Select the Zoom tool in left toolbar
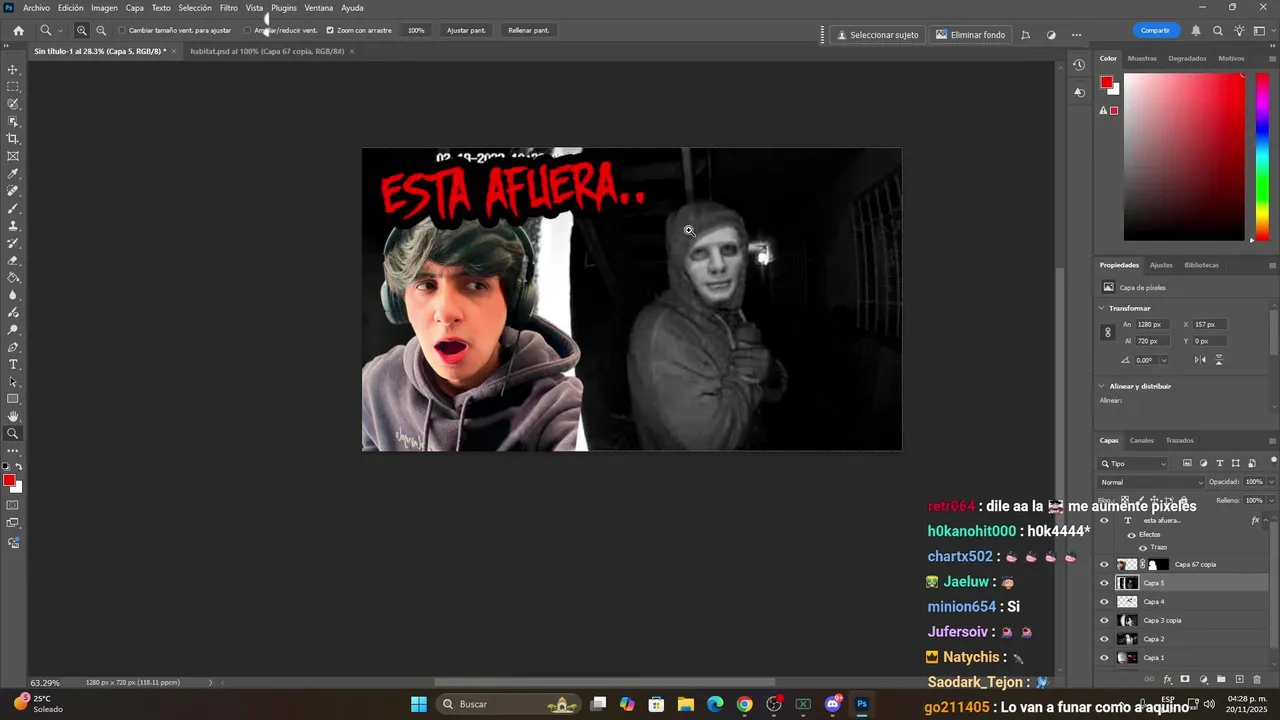The image size is (1280, 720). (x=13, y=434)
